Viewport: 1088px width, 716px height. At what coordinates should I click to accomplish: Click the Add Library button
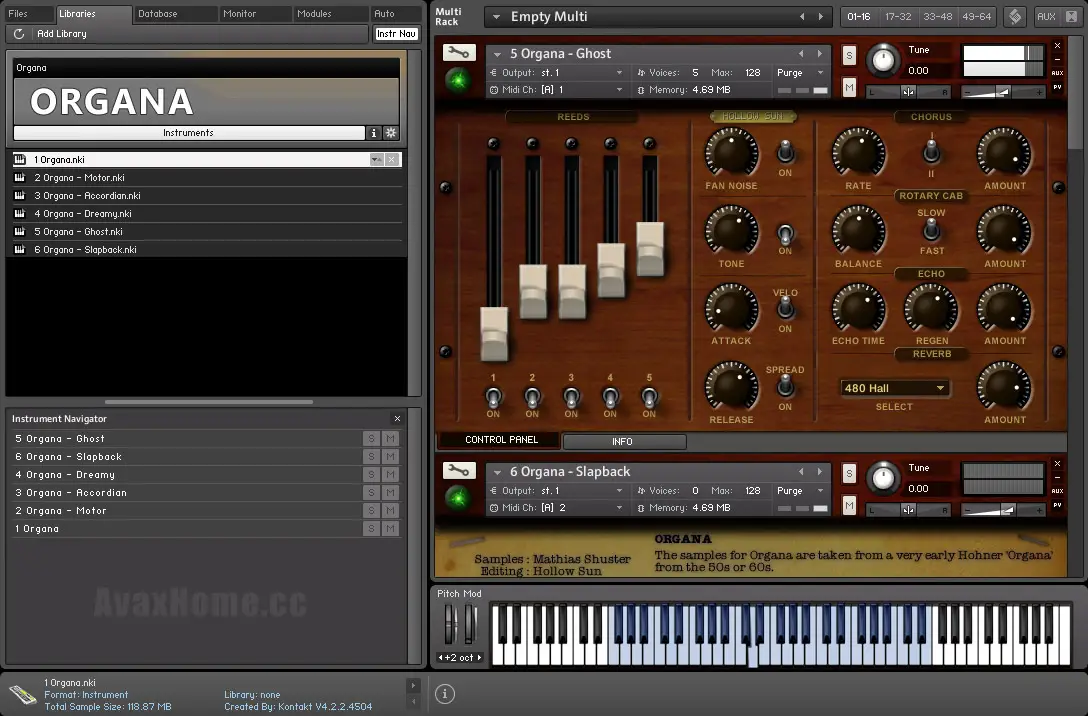[x=62, y=33]
